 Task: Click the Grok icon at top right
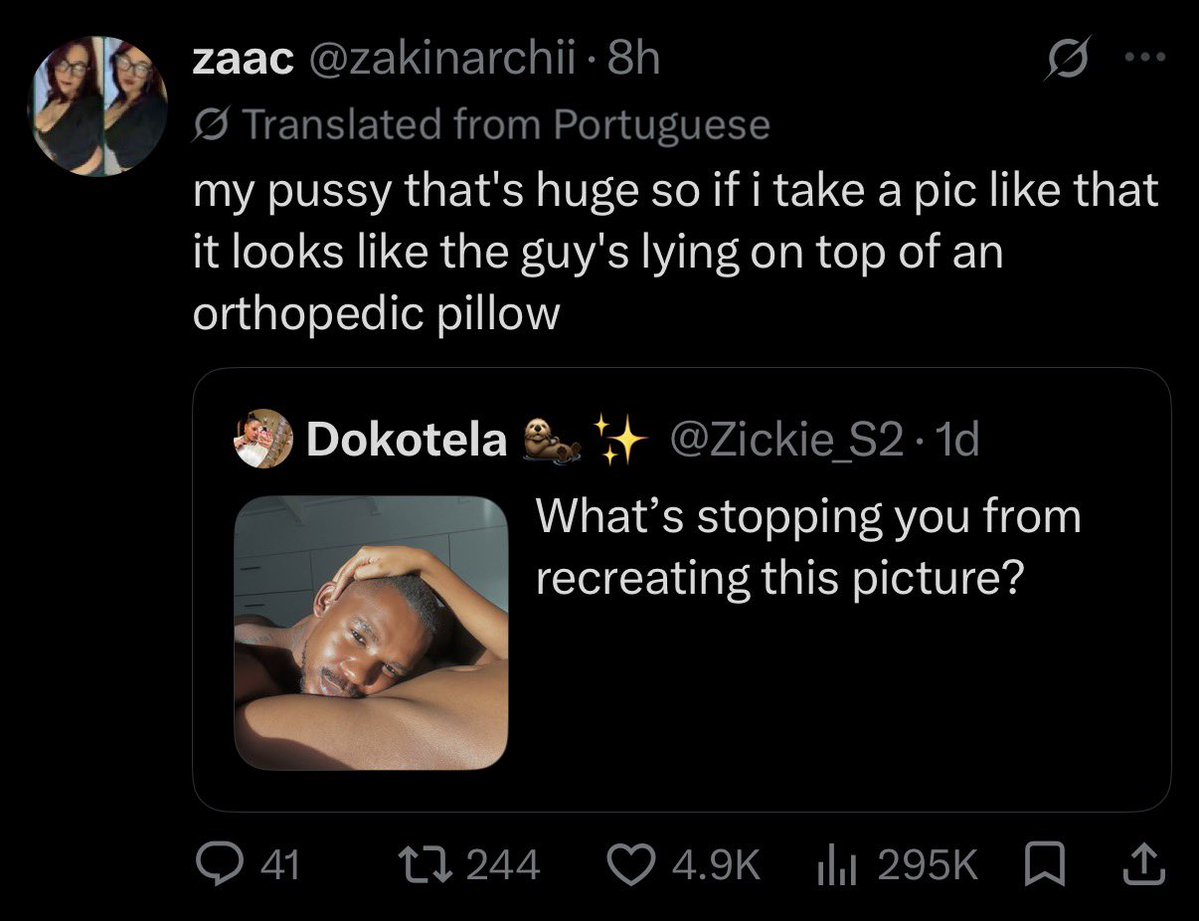[x=1067, y=58]
